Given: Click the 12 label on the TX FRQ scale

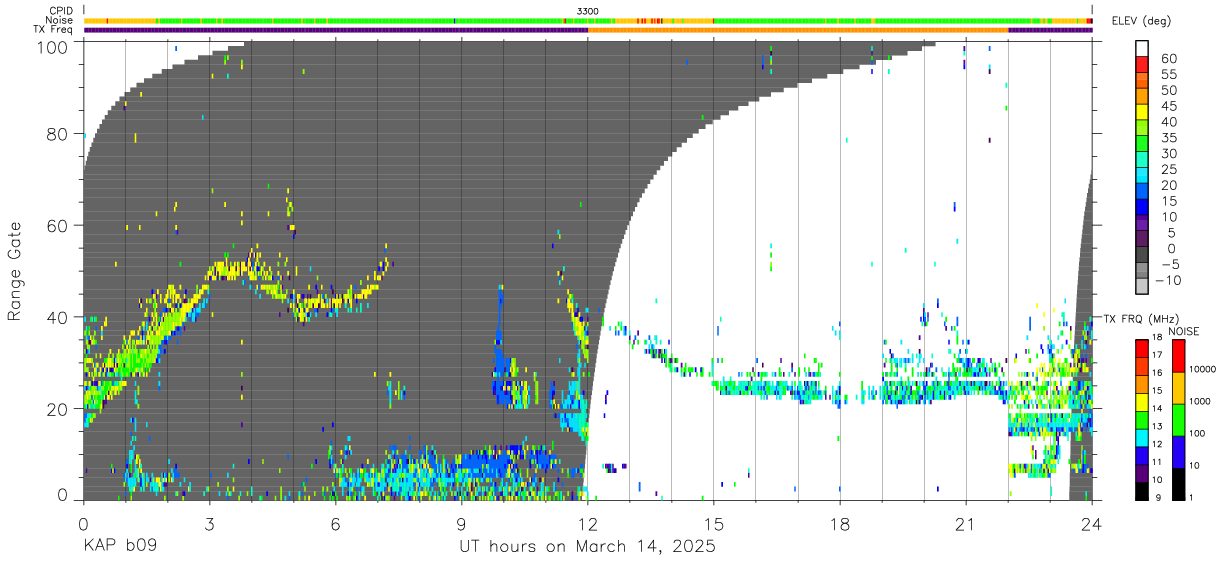Looking at the screenshot, I should (x=1159, y=445).
